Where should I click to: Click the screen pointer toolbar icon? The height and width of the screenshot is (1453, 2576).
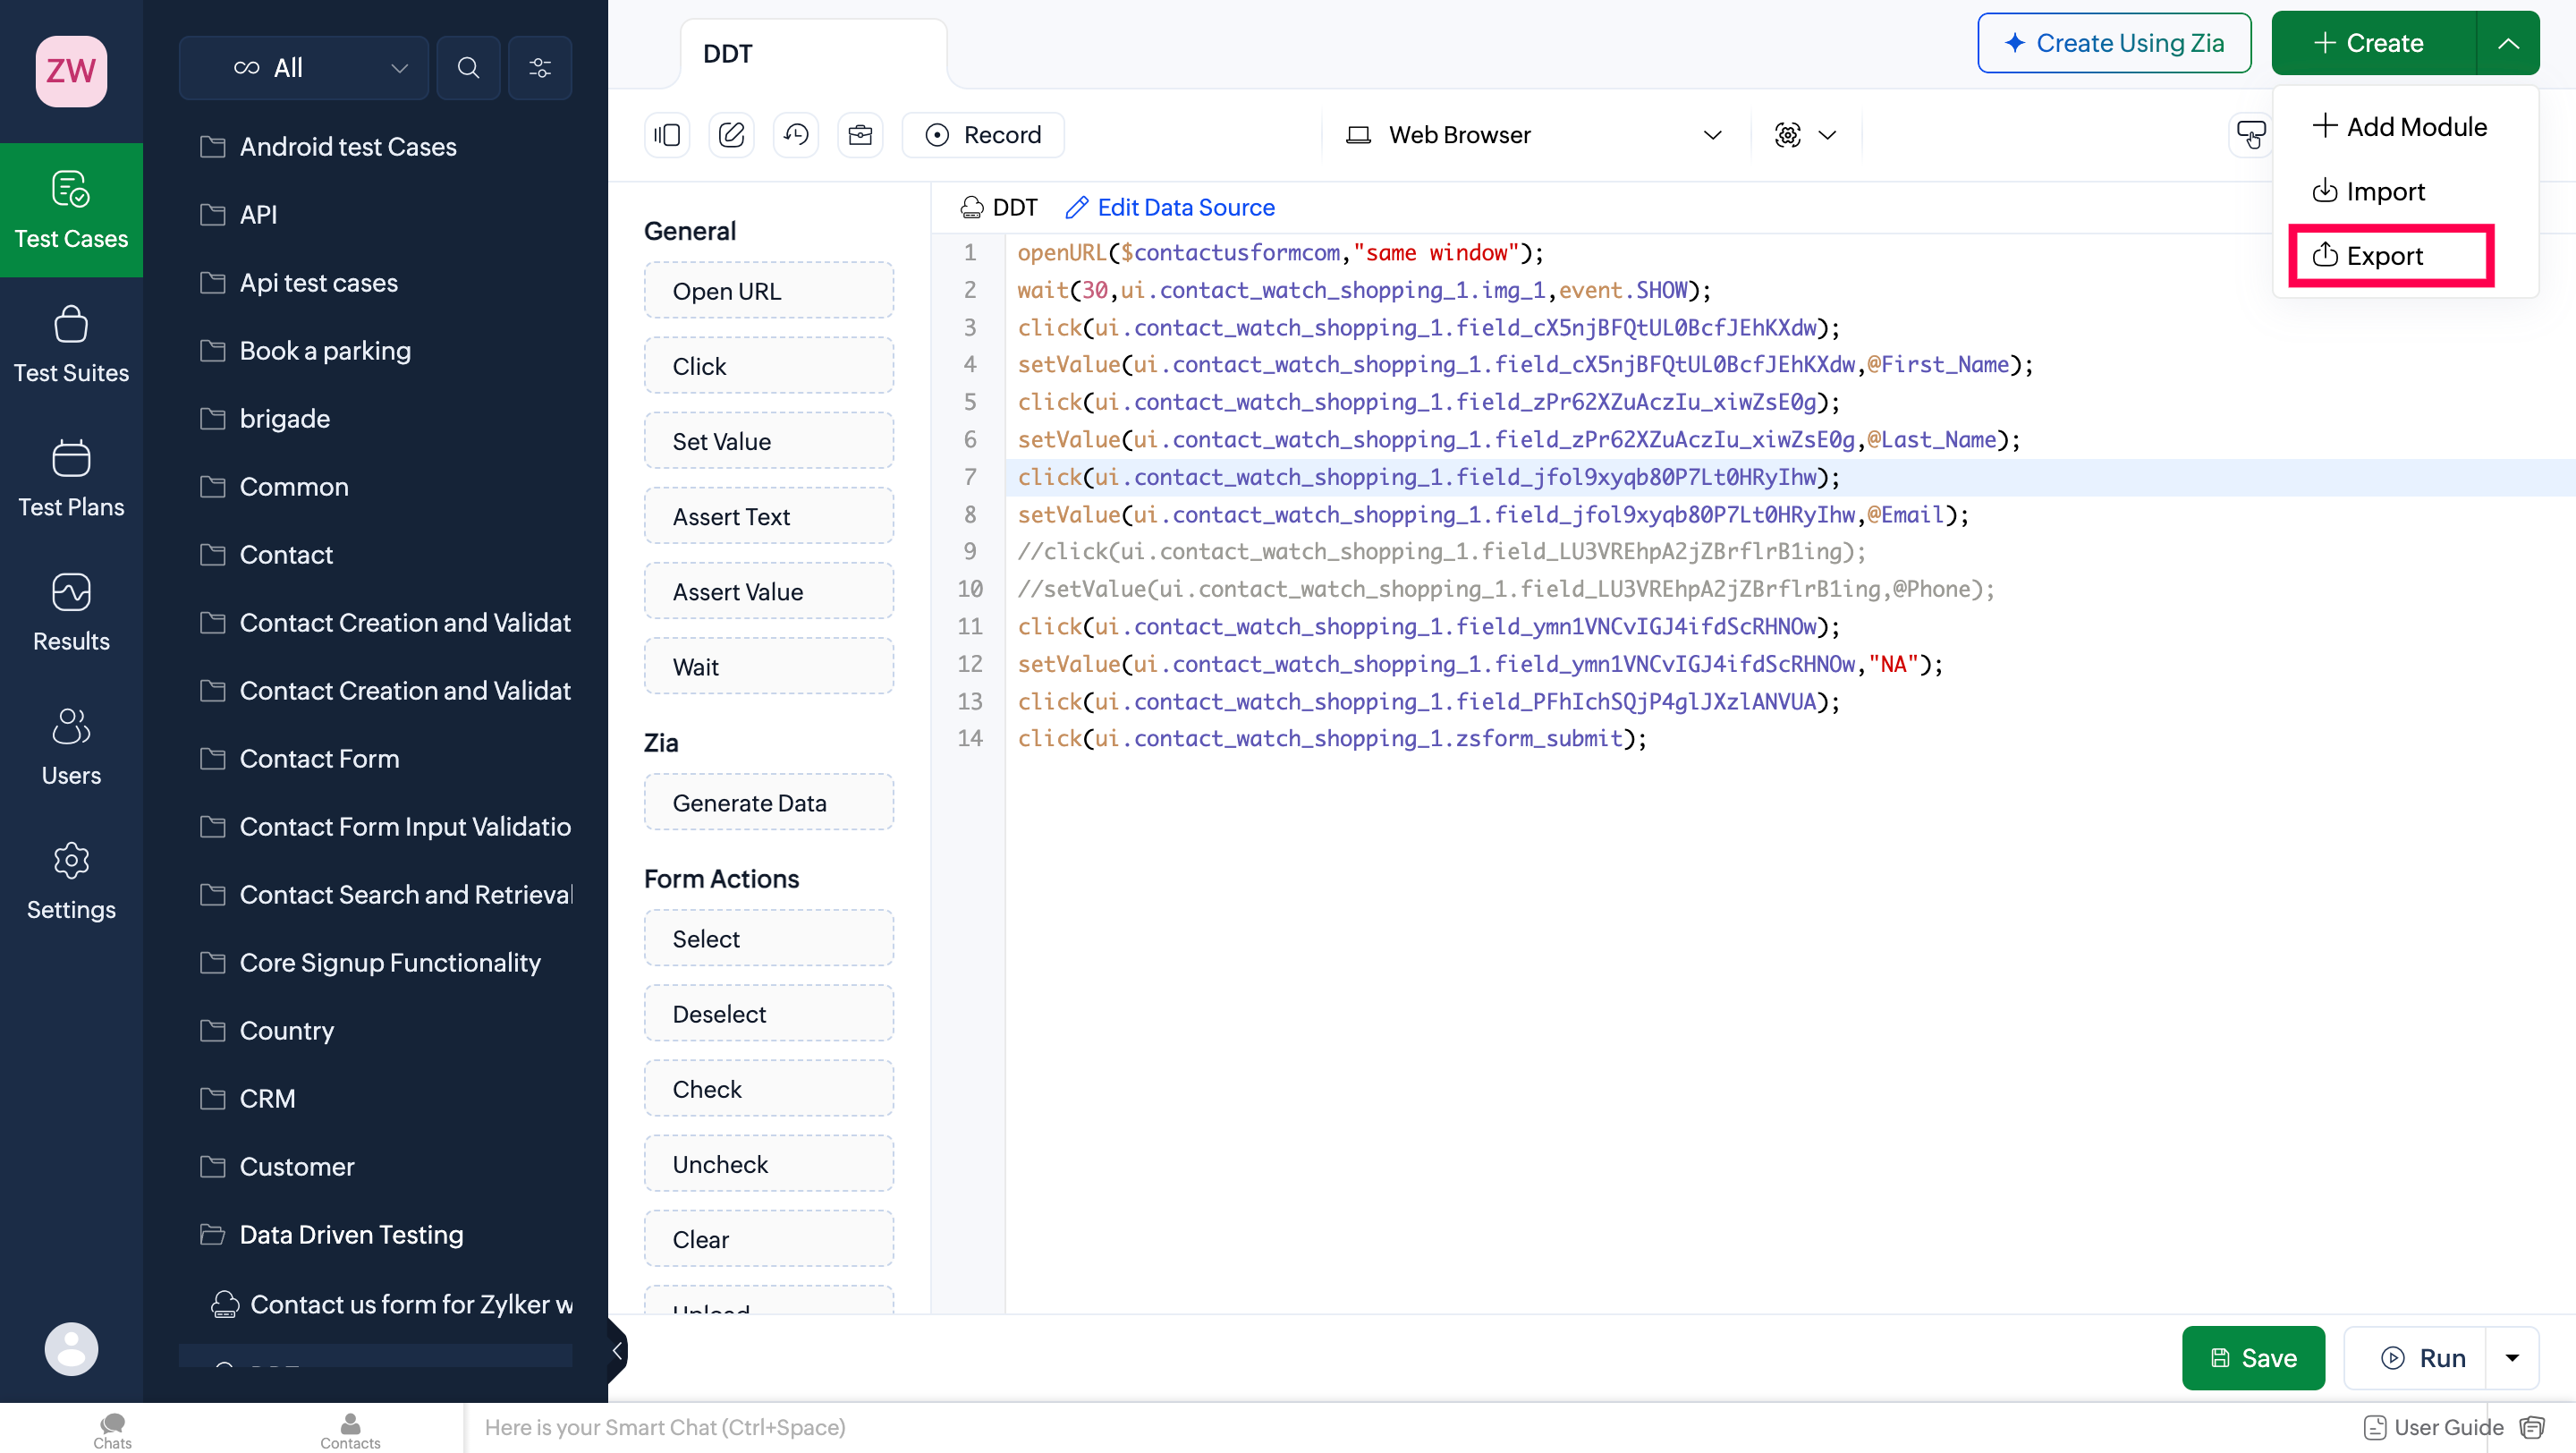(2251, 135)
